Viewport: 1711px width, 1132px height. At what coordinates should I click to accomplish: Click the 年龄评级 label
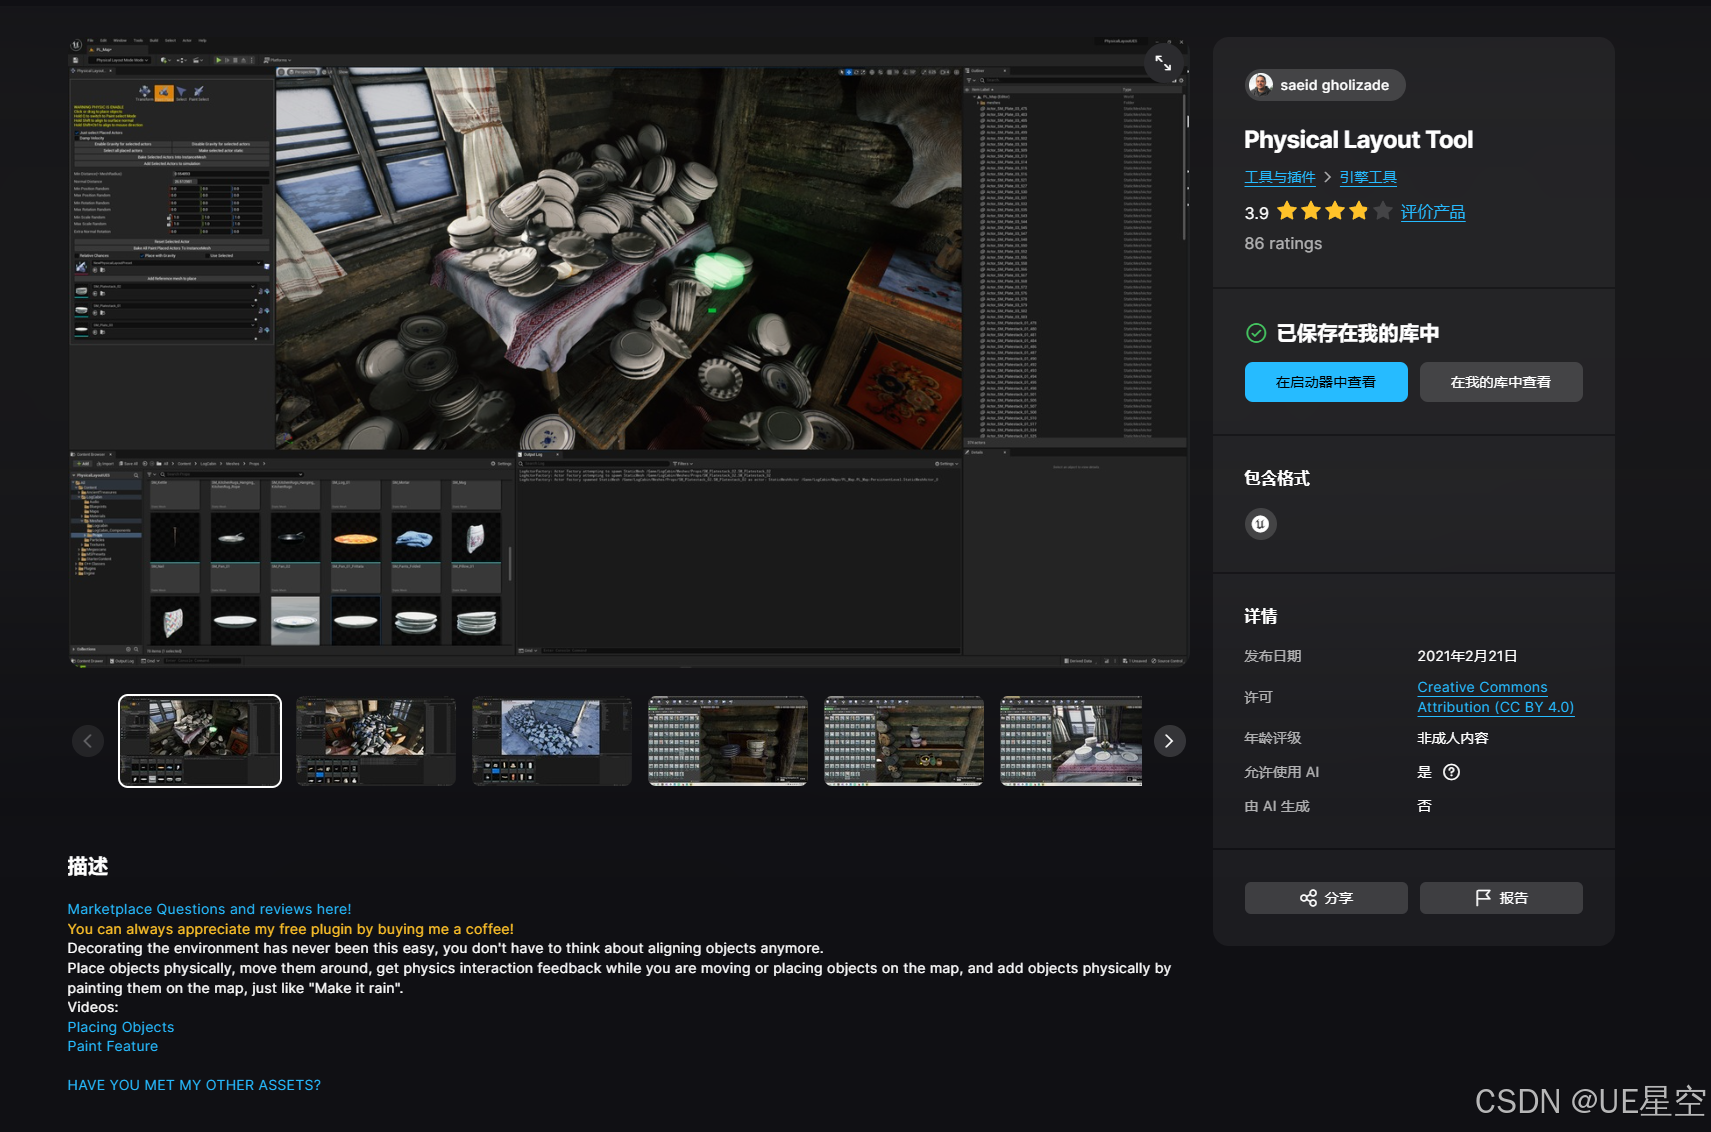click(1273, 738)
